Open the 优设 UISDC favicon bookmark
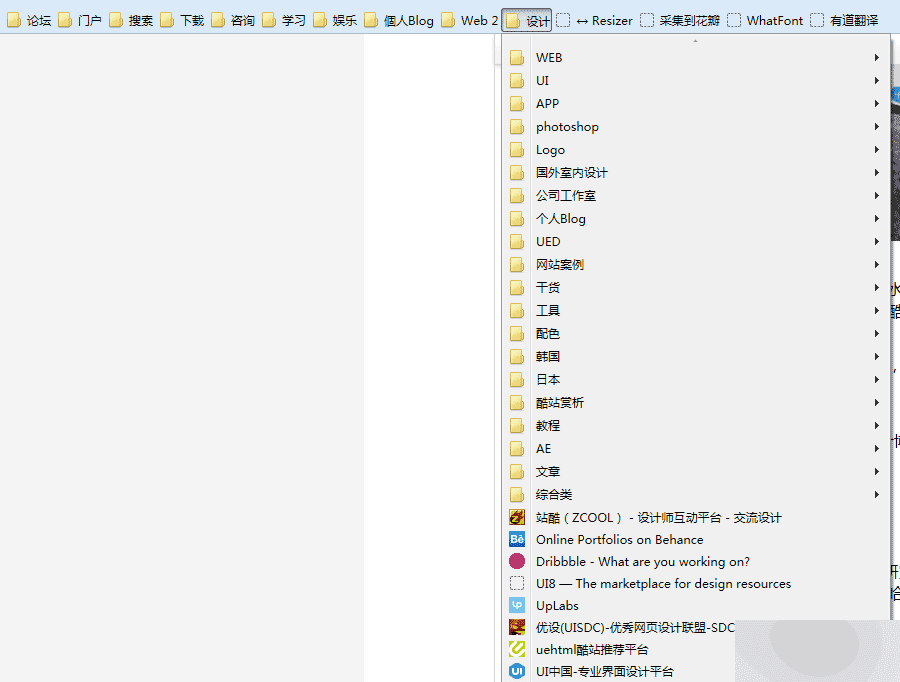Image resolution: width=900 pixels, height=682 pixels. click(517, 627)
